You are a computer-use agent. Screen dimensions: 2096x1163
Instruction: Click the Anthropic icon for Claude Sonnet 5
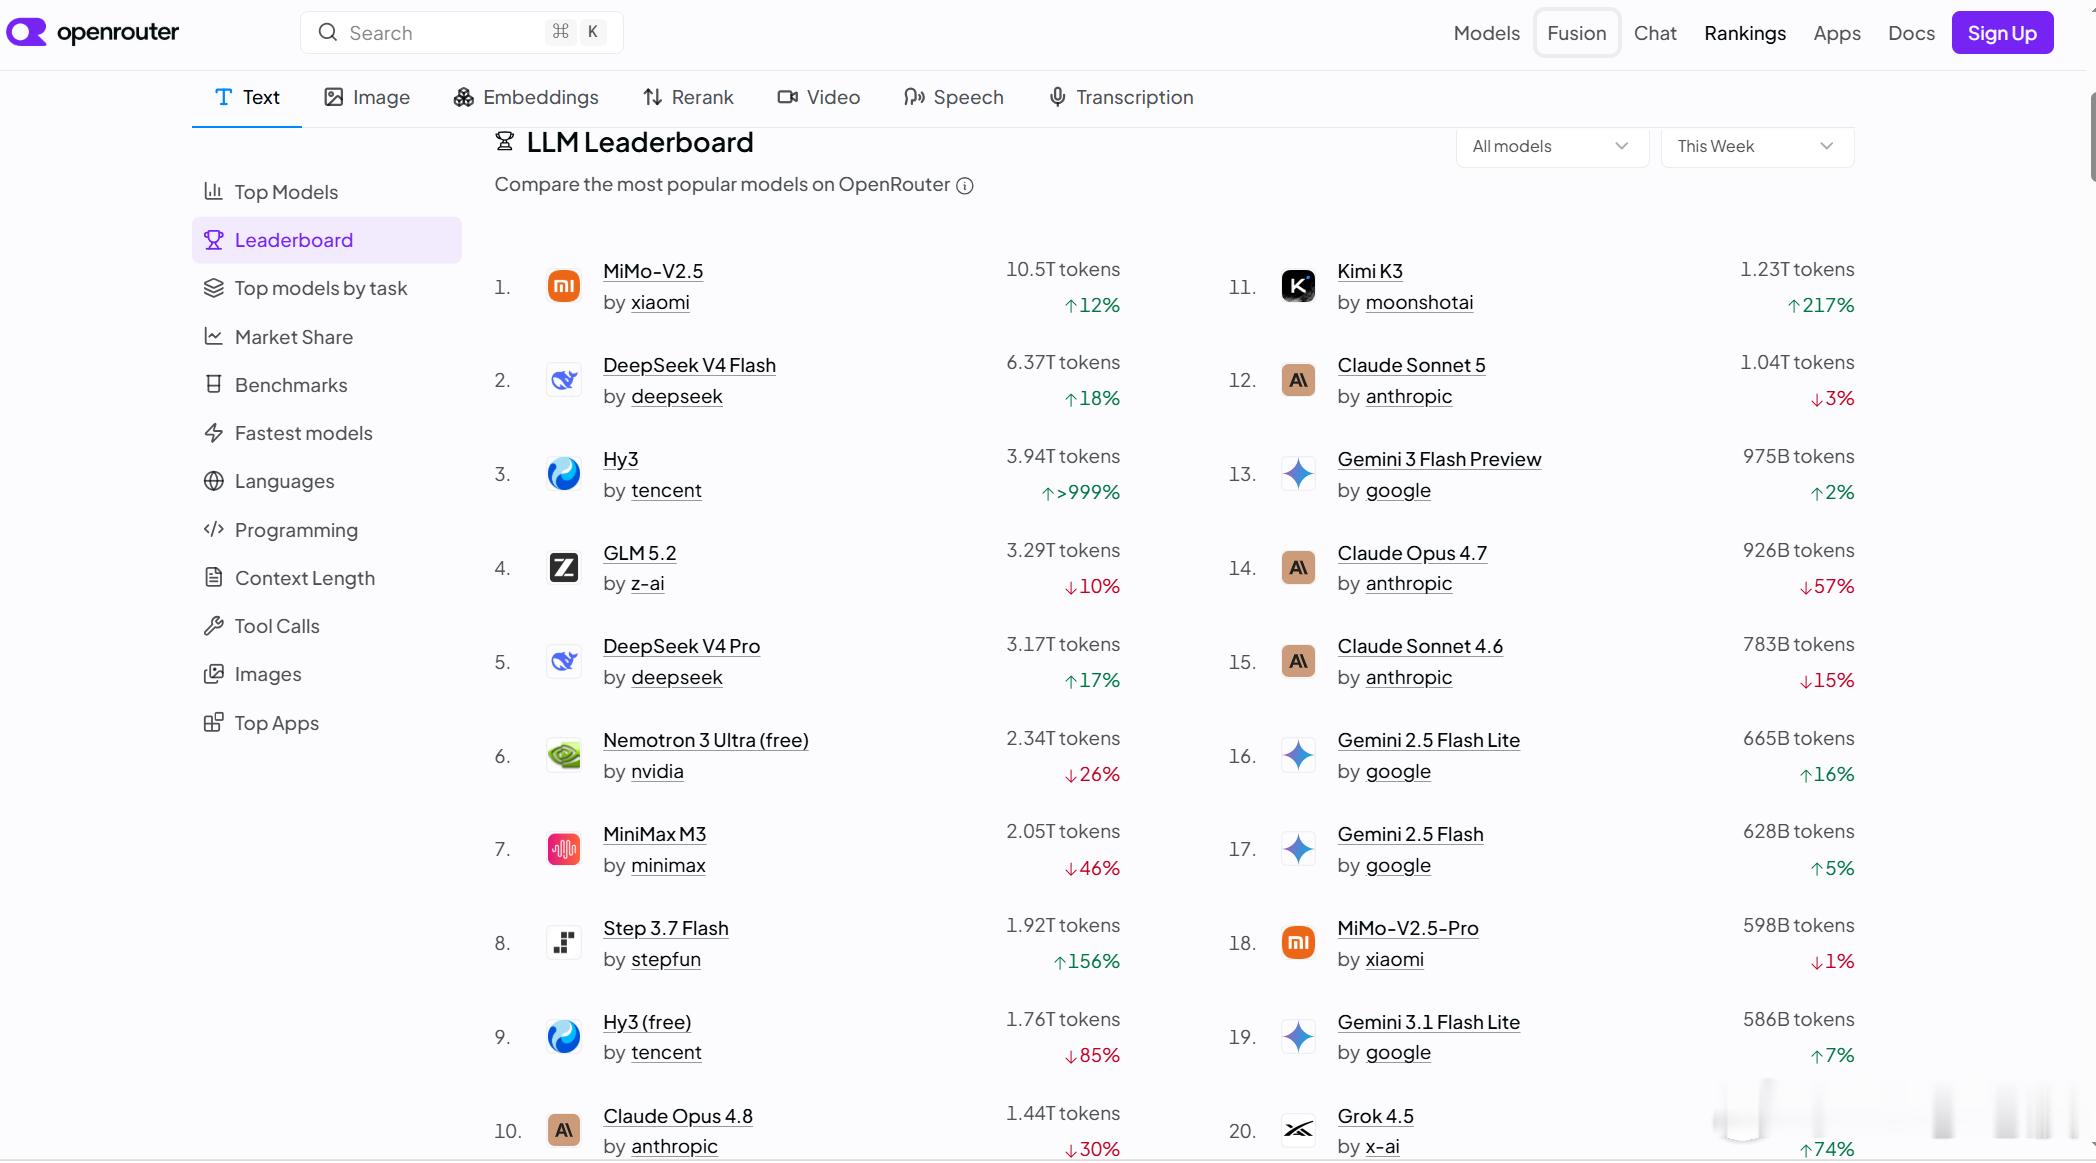[x=1298, y=380]
